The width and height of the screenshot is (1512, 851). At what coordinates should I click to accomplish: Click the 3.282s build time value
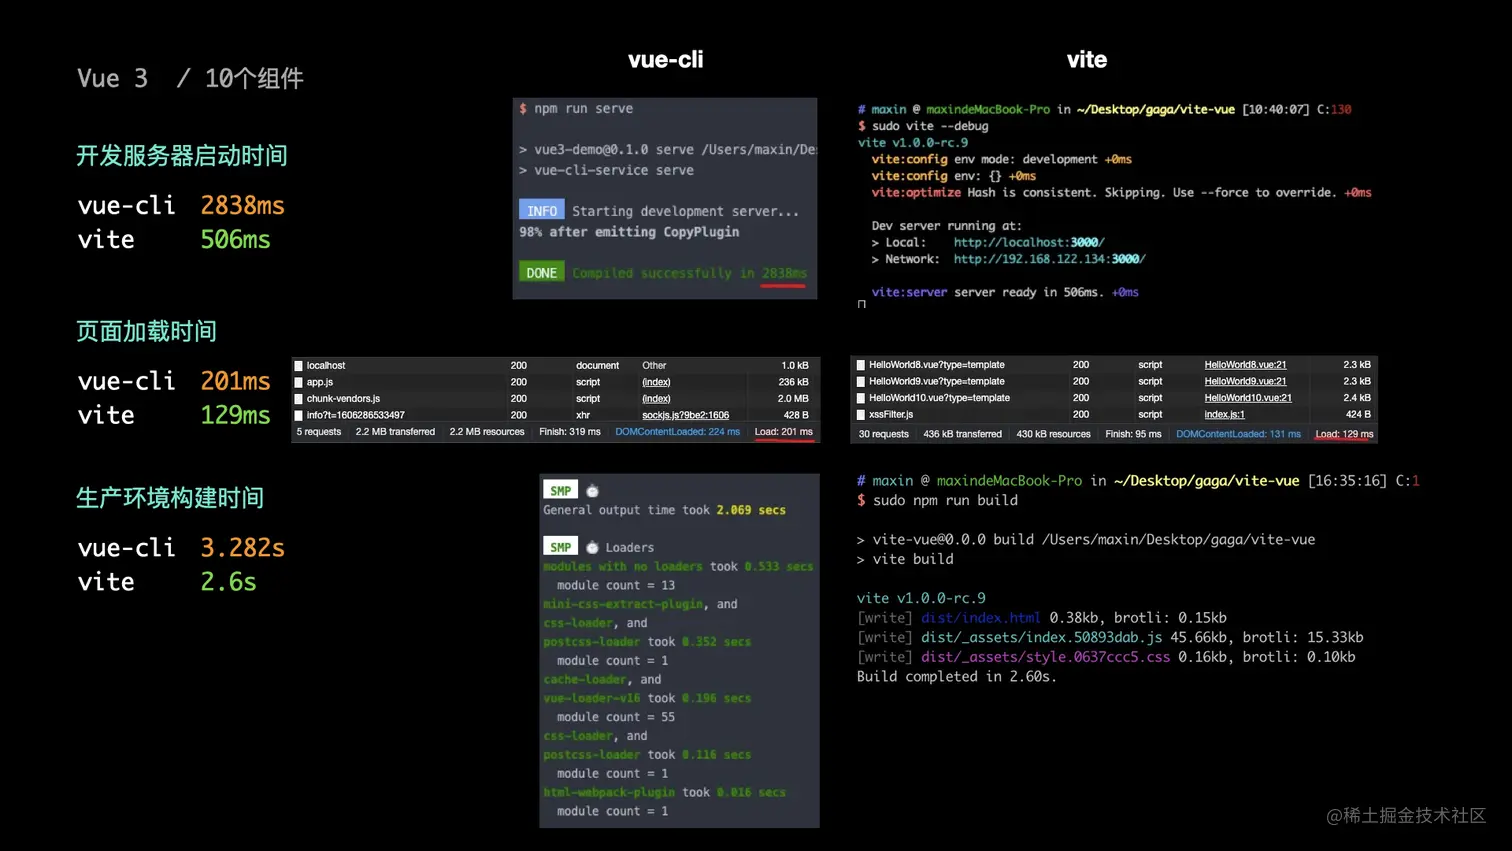click(x=242, y=548)
